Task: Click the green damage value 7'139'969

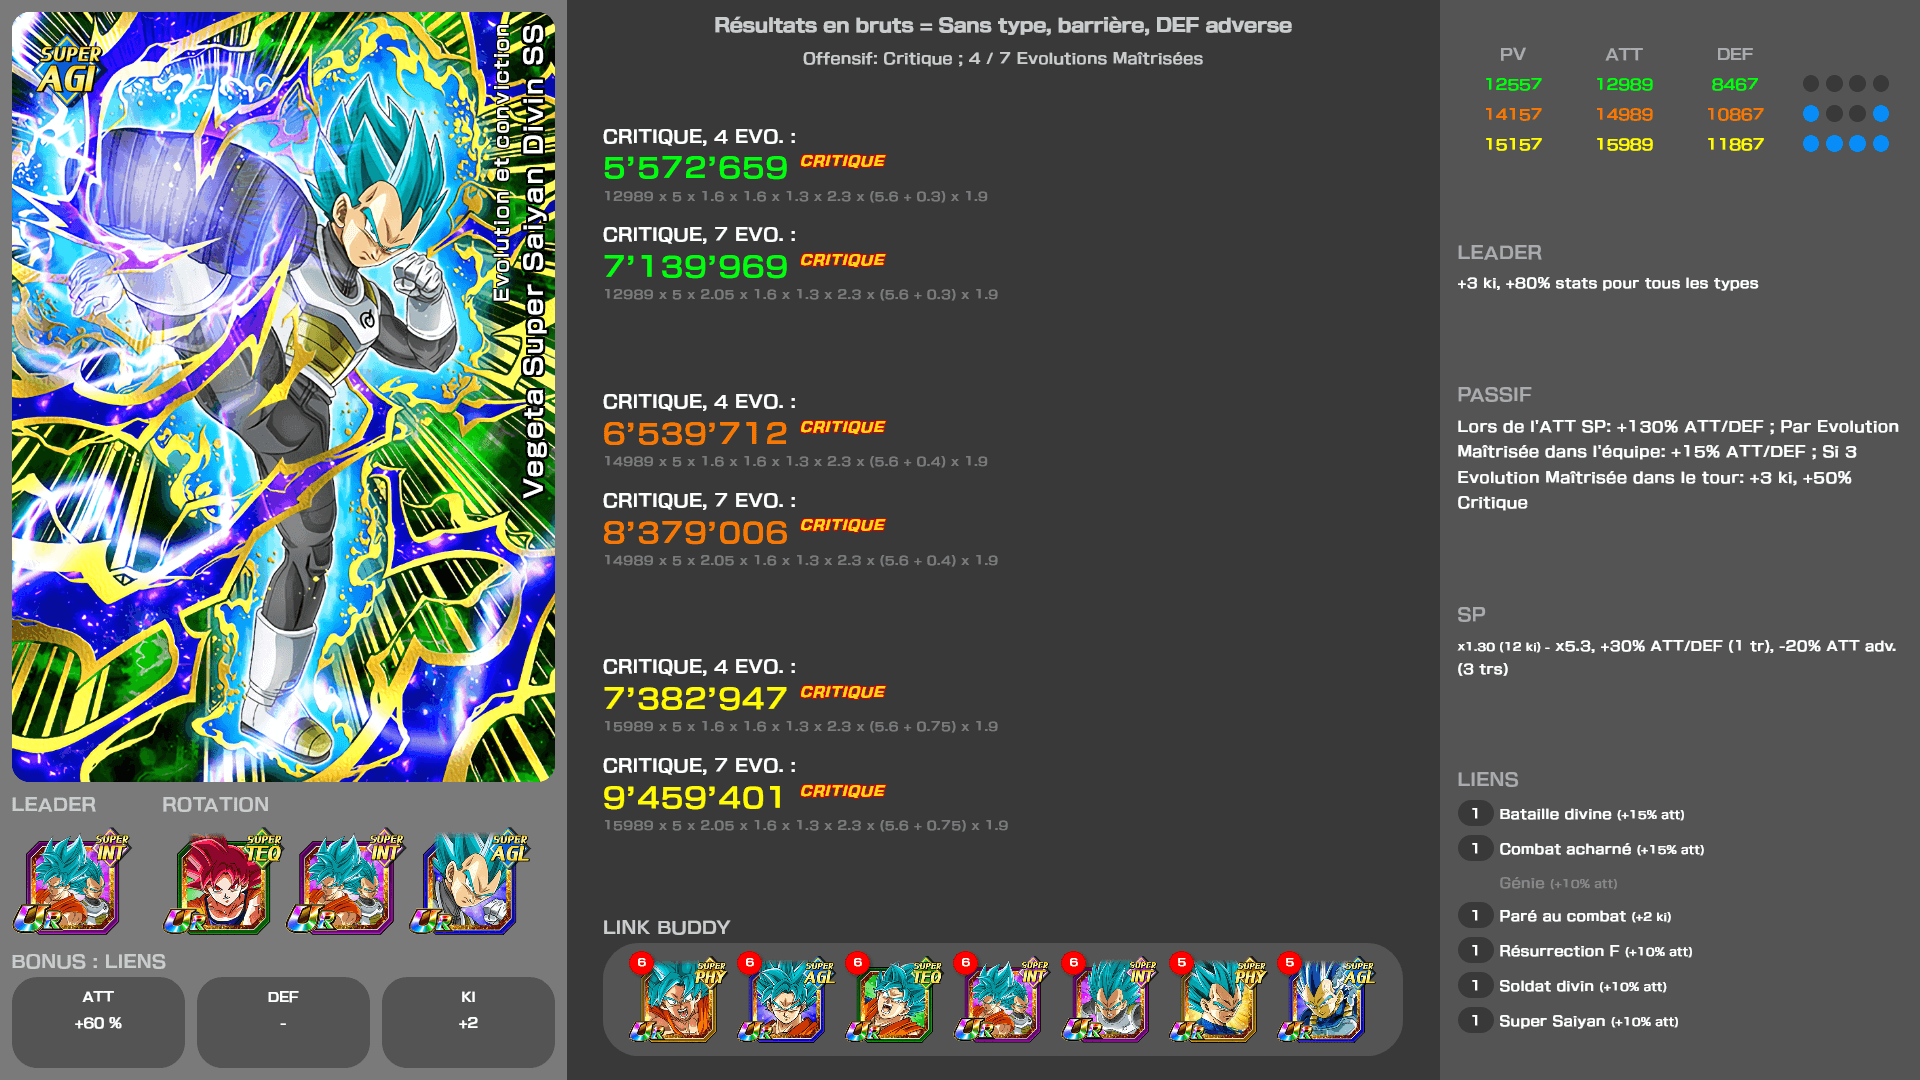Action: coord(695,266)
